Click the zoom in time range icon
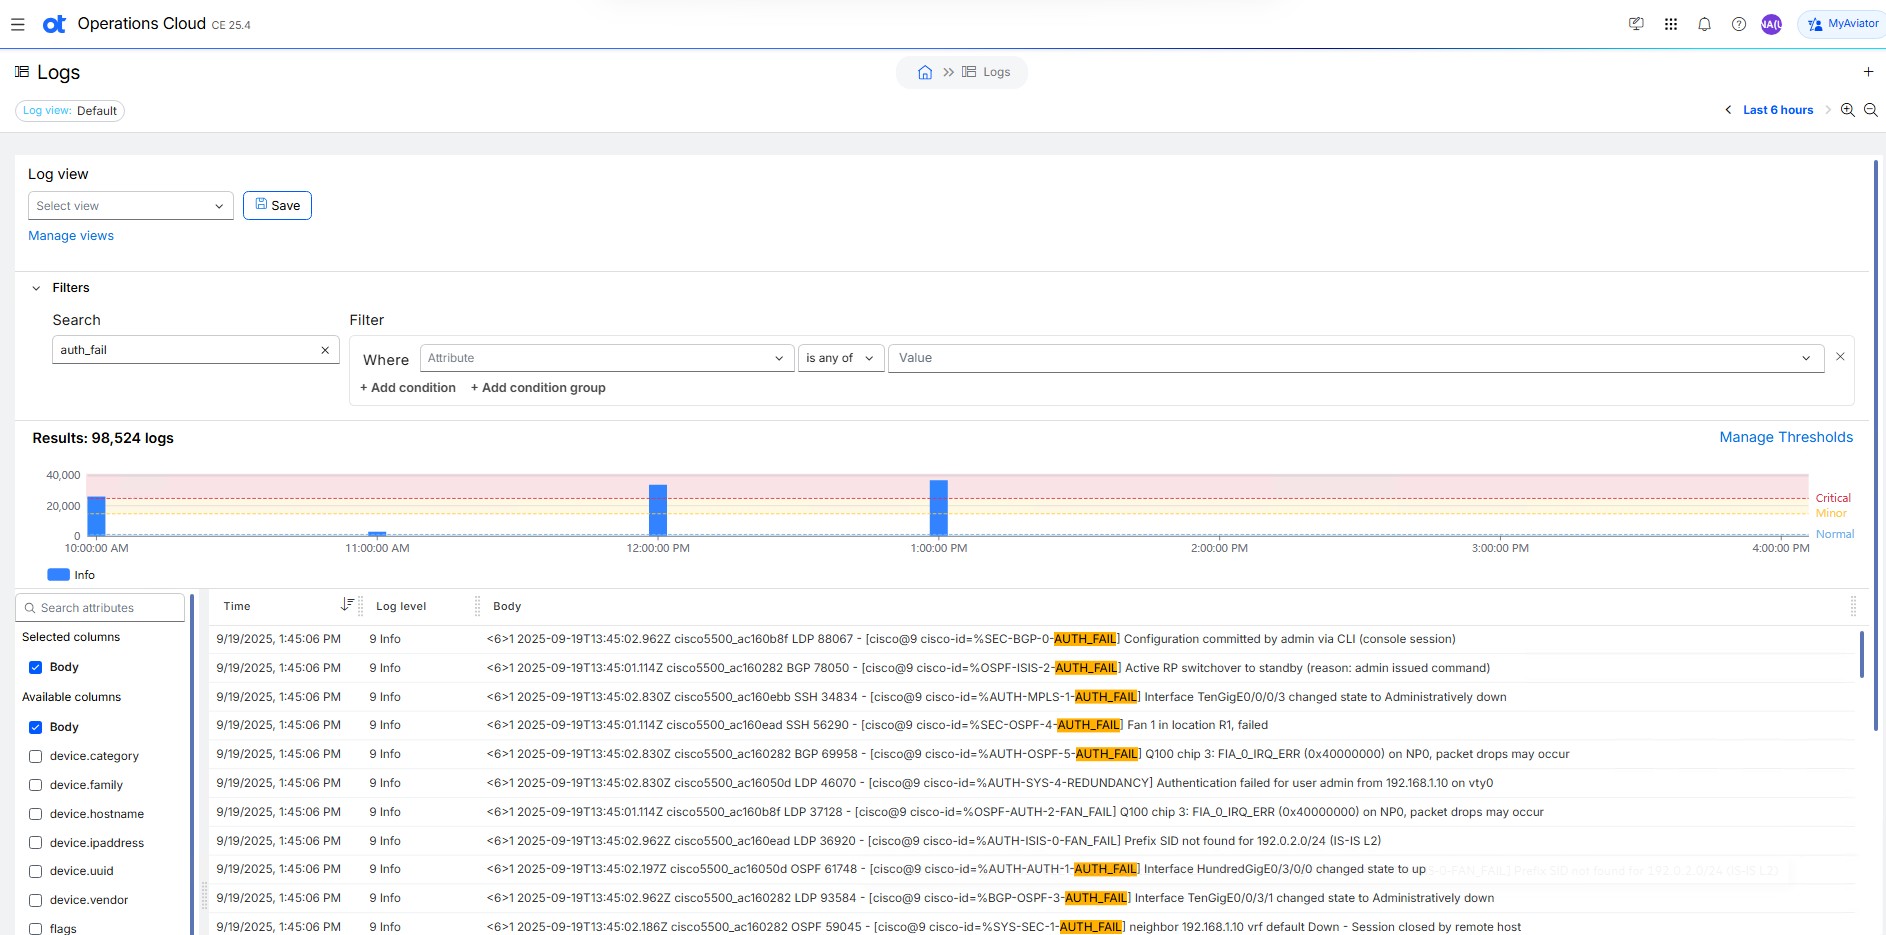1886x935 pixels. [x=1848, y=110]
